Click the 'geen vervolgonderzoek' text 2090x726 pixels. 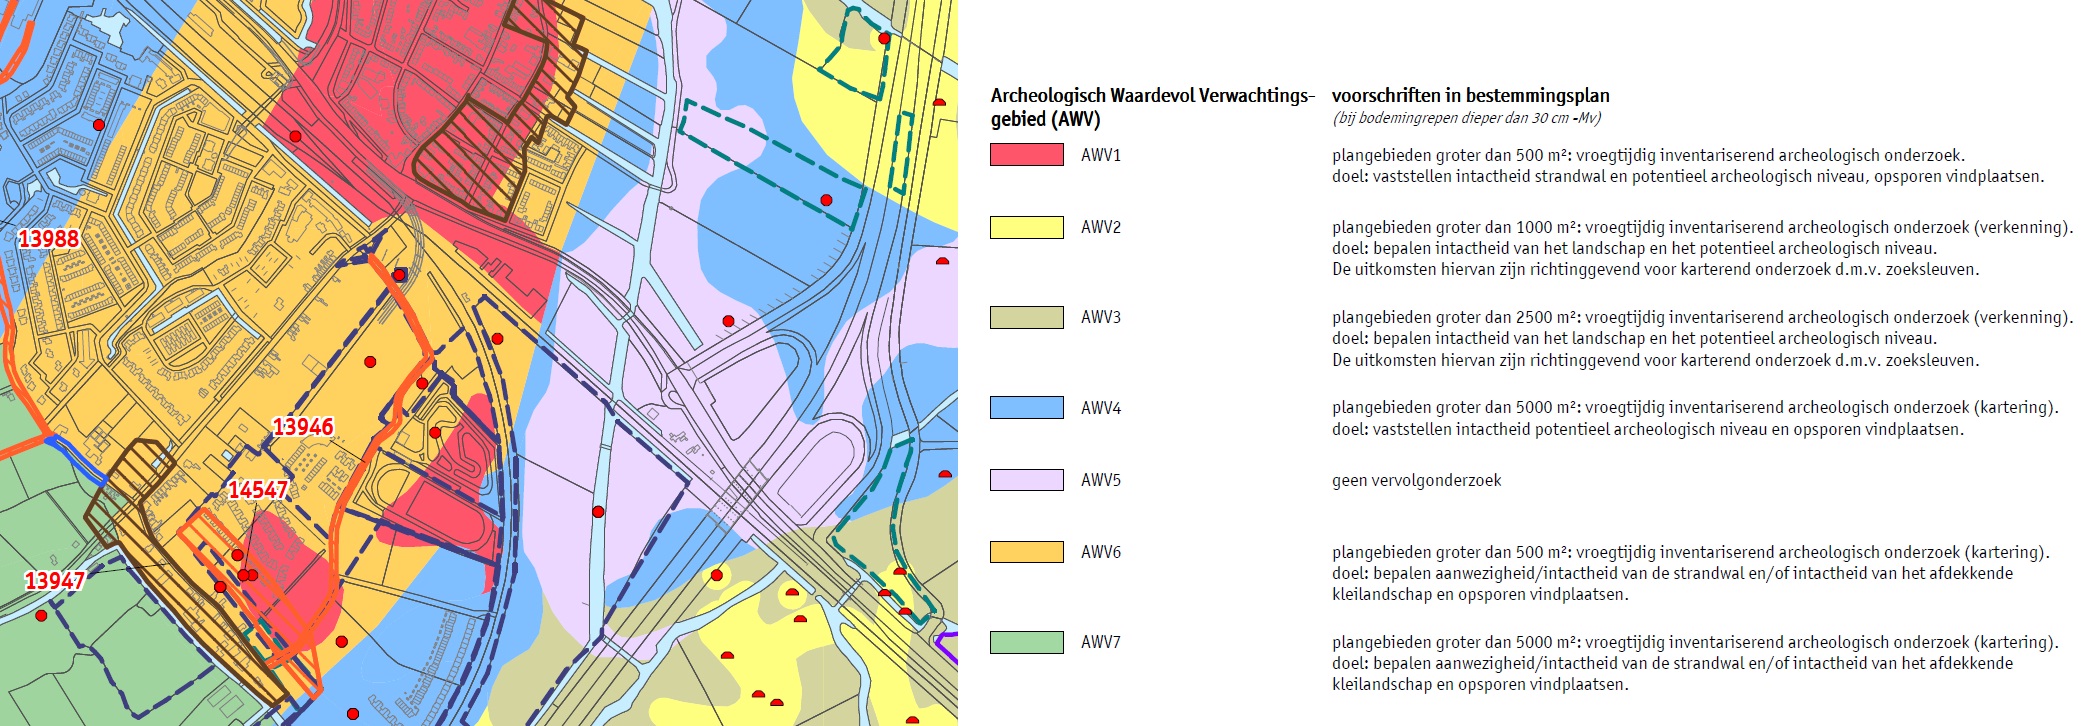1416,480
